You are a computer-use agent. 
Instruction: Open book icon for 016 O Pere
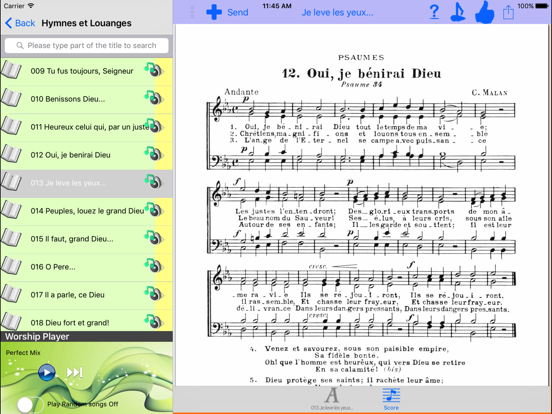point(11,266)
